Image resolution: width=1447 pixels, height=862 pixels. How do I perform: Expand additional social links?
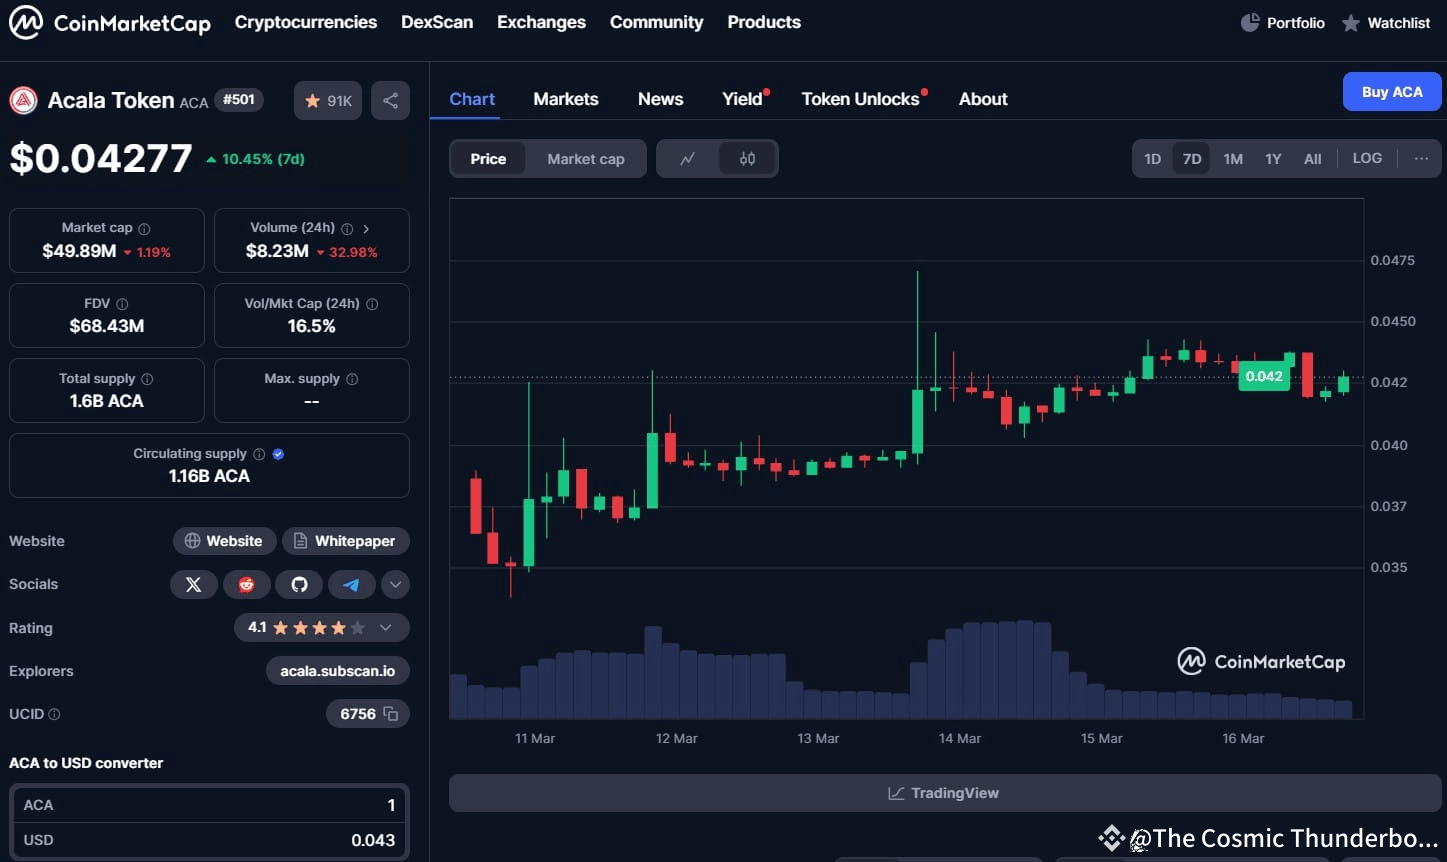click(x=395, y=584)
